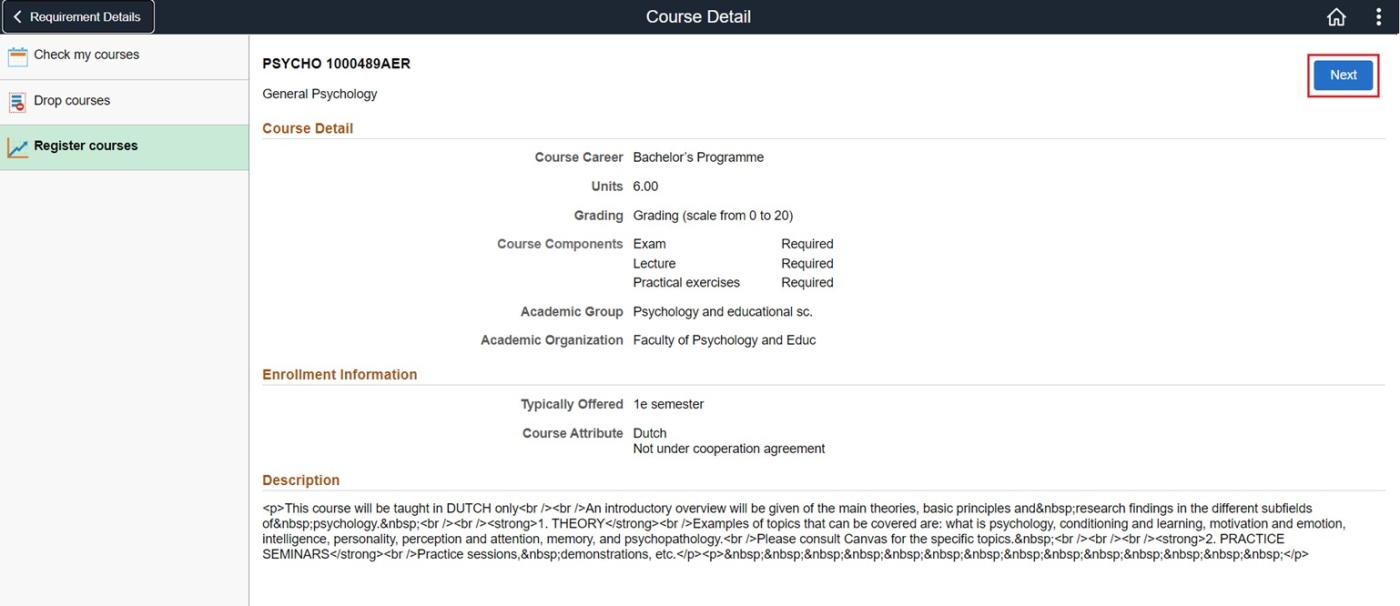The height and width of the screenshot is (606, 1400).
Task: Click the Course Detail section heading
Action: click(307, 128)
